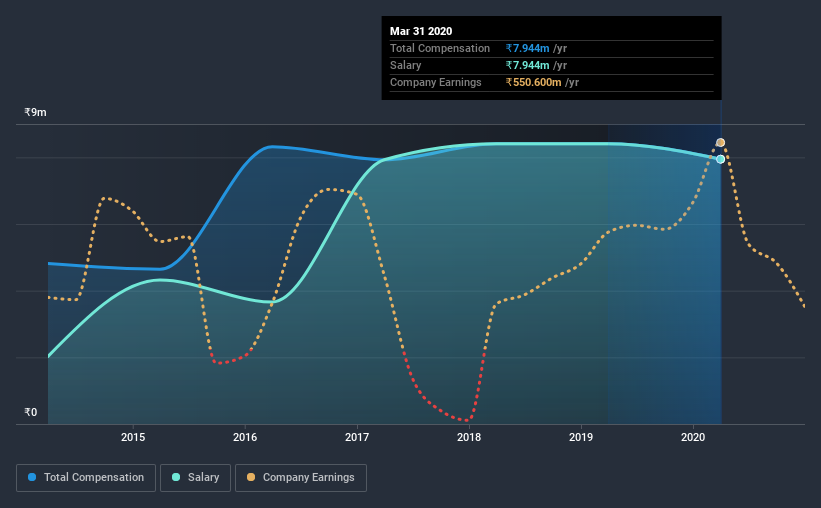Click the orange Company Earnings data point marker

pyautogui.click(x=720, y=142)
